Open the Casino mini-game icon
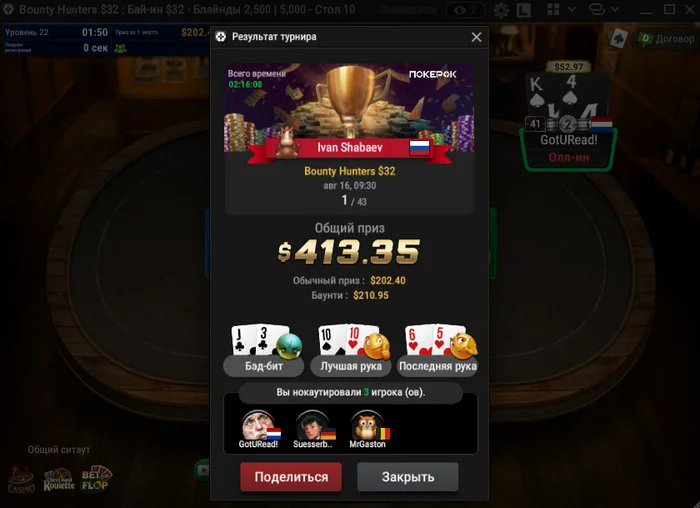The height and width of the screenshot is (508, 700). [21, 480]
